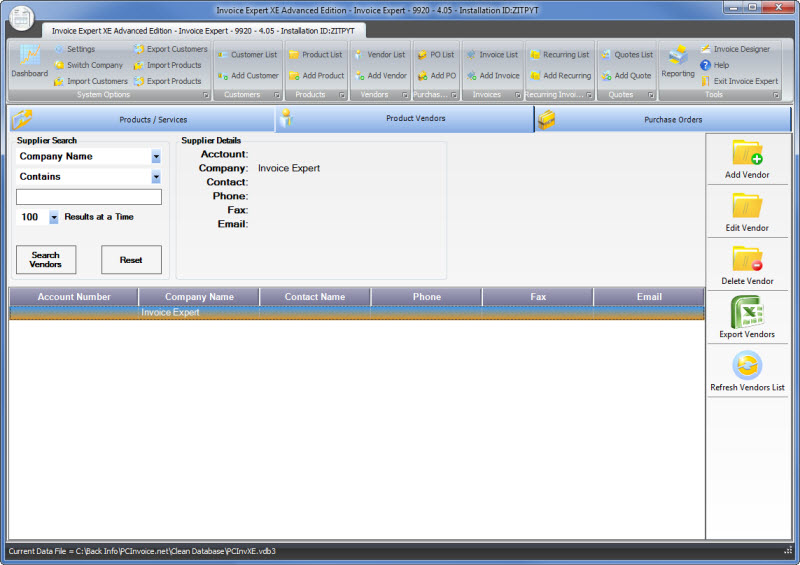The height and width of the screenshot is (565, 800).
Task: Switch to Products / Services tab
Action: coord(142,119)
